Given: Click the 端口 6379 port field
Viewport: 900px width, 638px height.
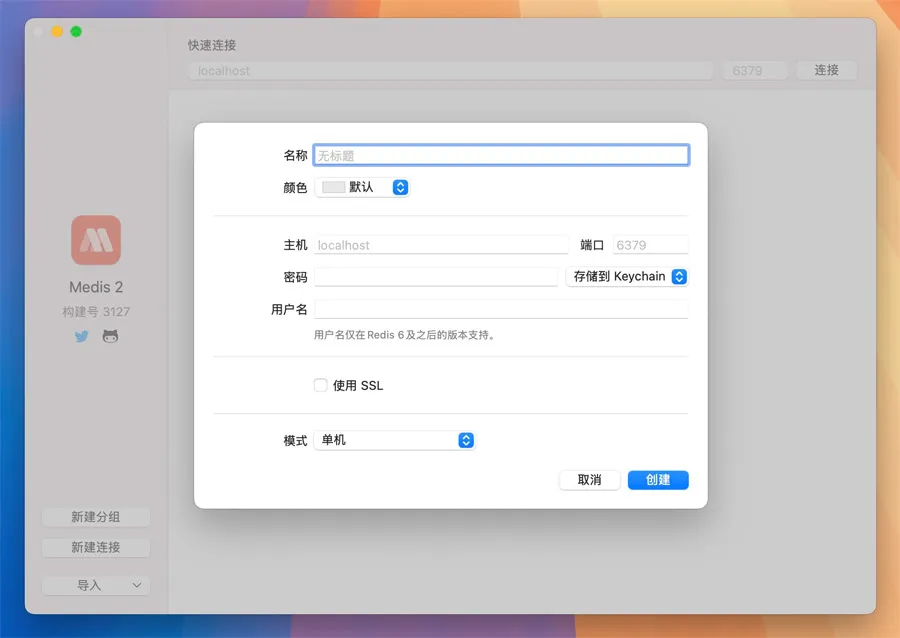Looking at the screenshot, I should pos(650,245).
